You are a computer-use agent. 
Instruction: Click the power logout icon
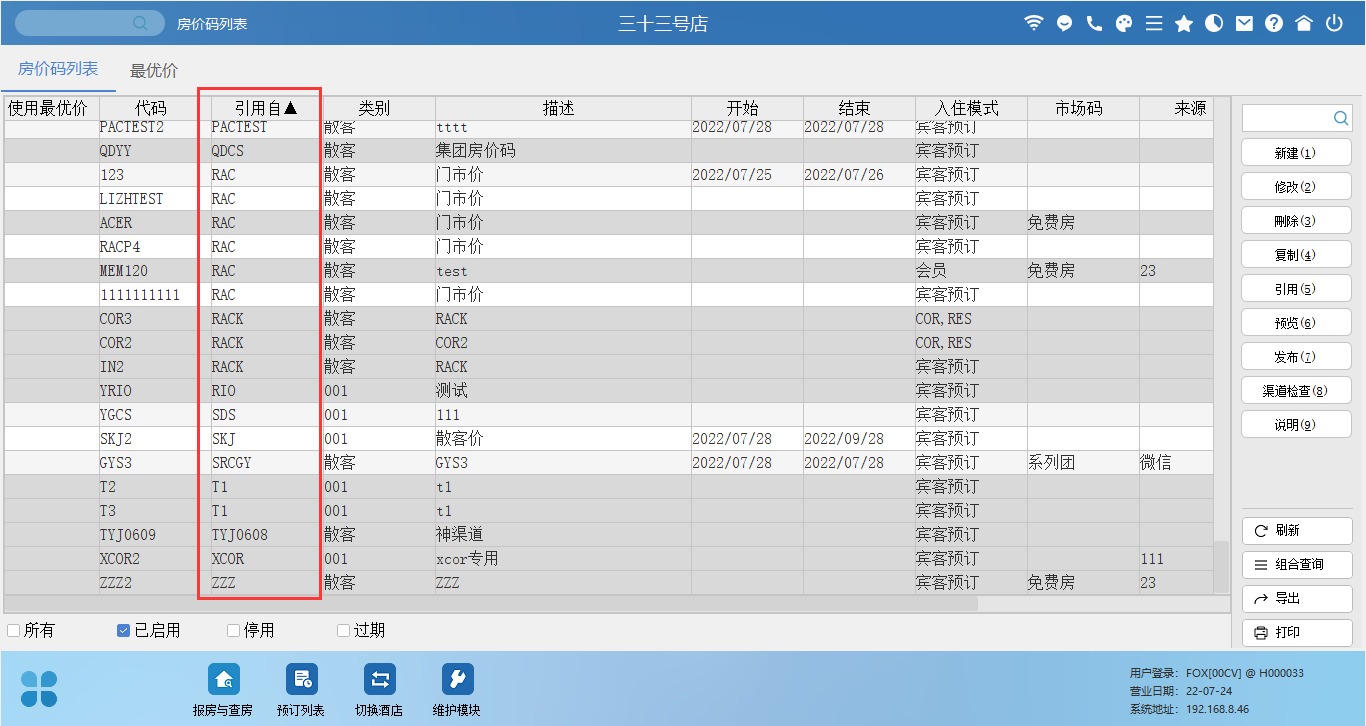(x=1334, y=23)
